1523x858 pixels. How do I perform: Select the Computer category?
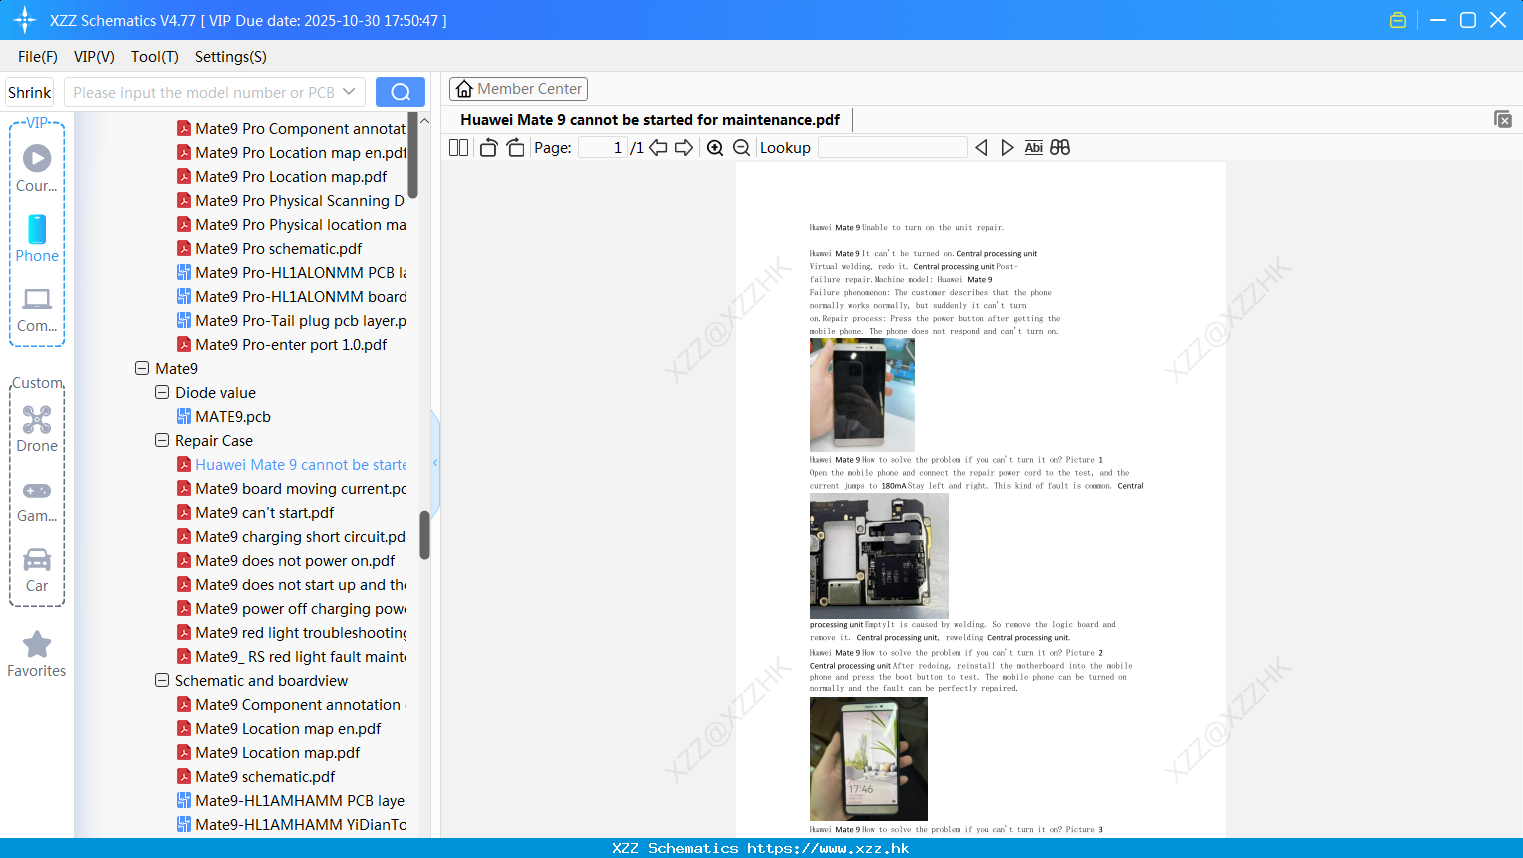click(x=37, y=309)
